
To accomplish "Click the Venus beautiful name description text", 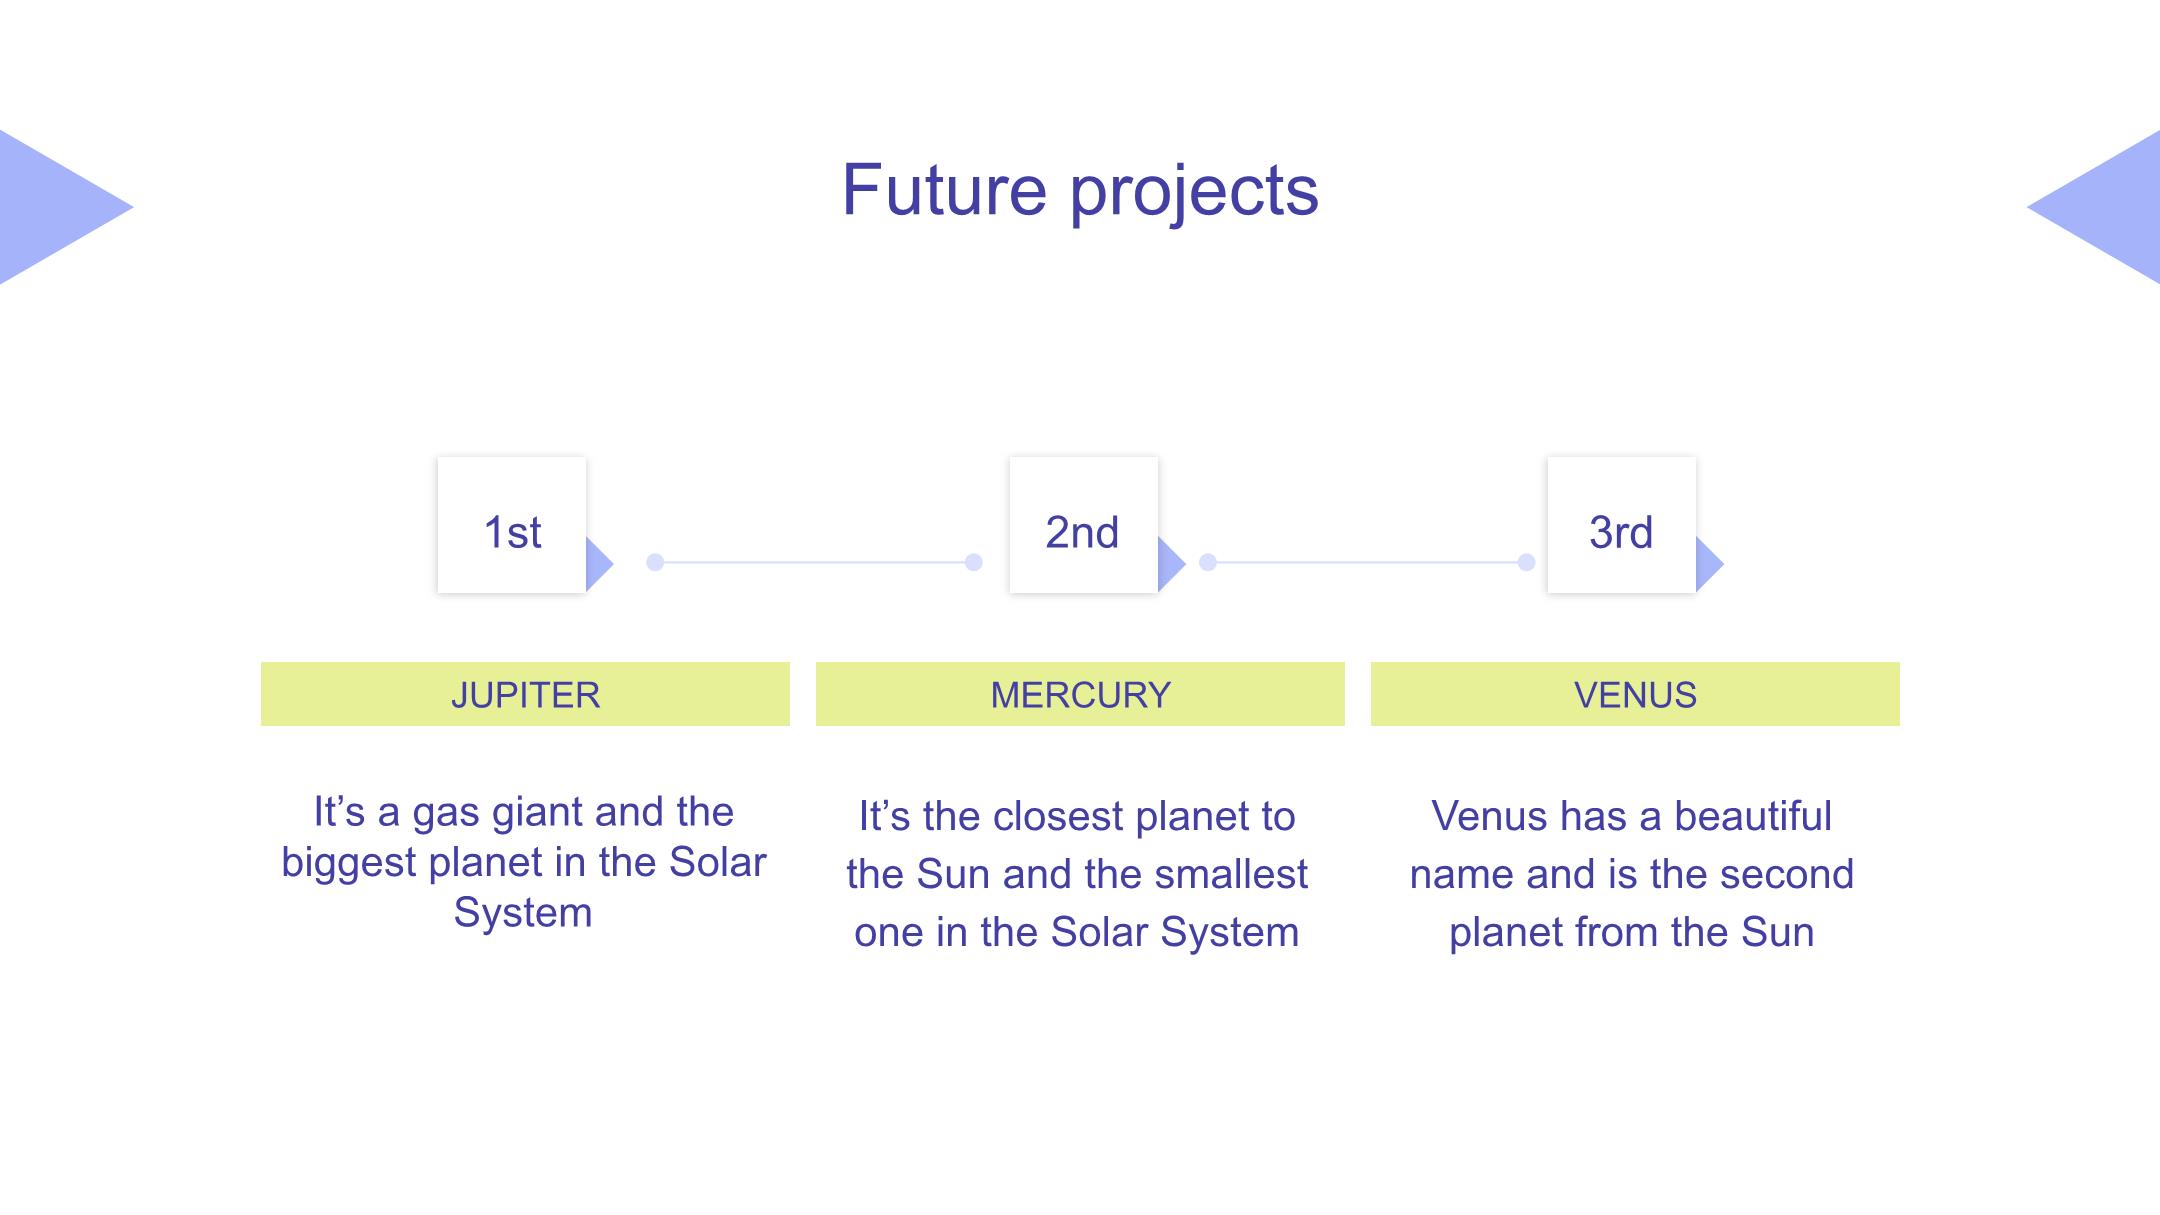I will point(1632,874).
